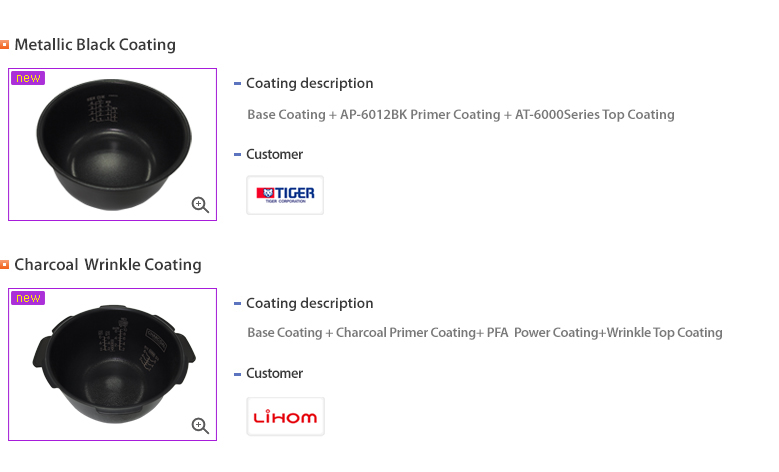Click the "new" badge on Metallic Black image
This screenshot has width=779, height=472.
point(28,78)
